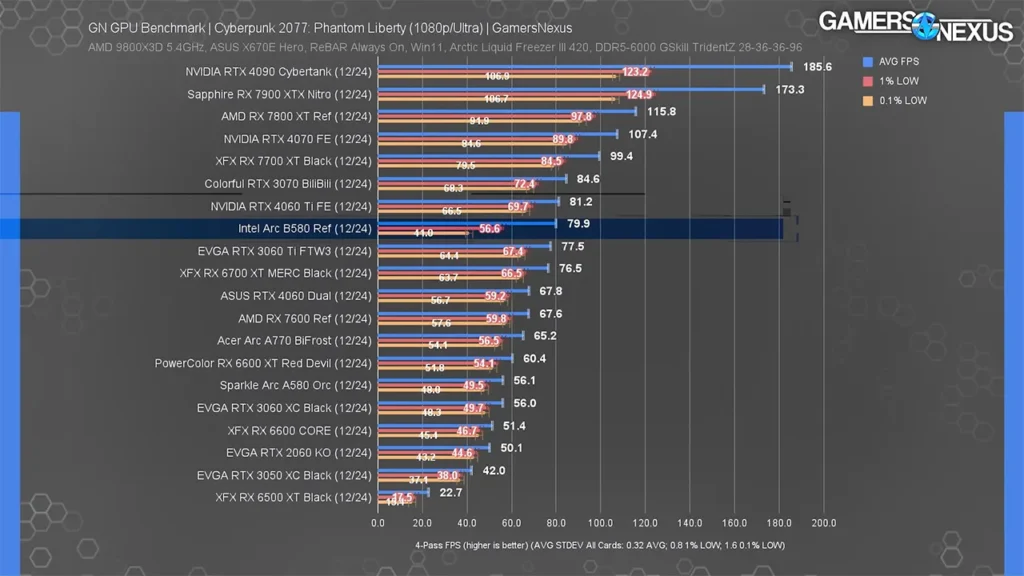Viewport: 1024px width, 576px height.
Task: Select the 'Sparkle Arc A580 Orc (12/24)' label
Action: (x=295, y=385)
